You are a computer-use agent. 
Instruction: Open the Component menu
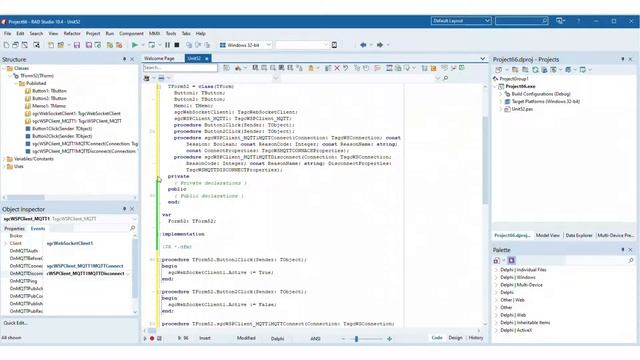coord(131,33)
